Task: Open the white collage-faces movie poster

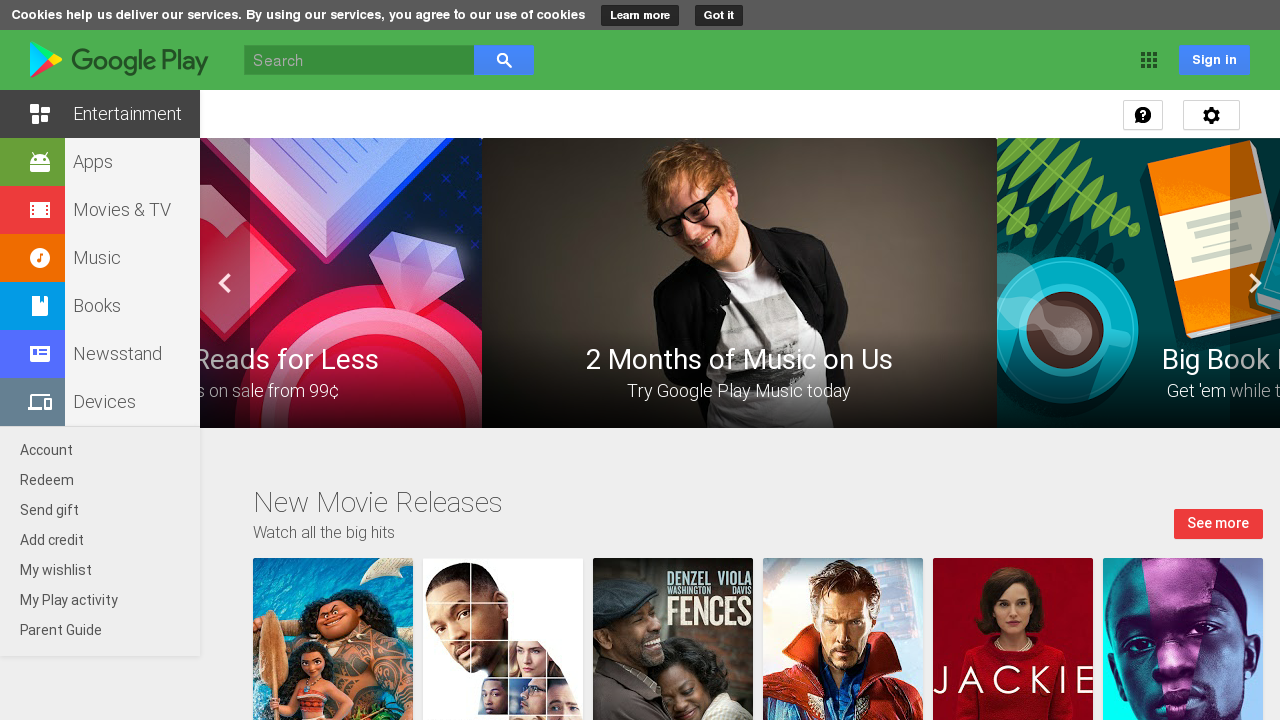Action: click(503, 639)
